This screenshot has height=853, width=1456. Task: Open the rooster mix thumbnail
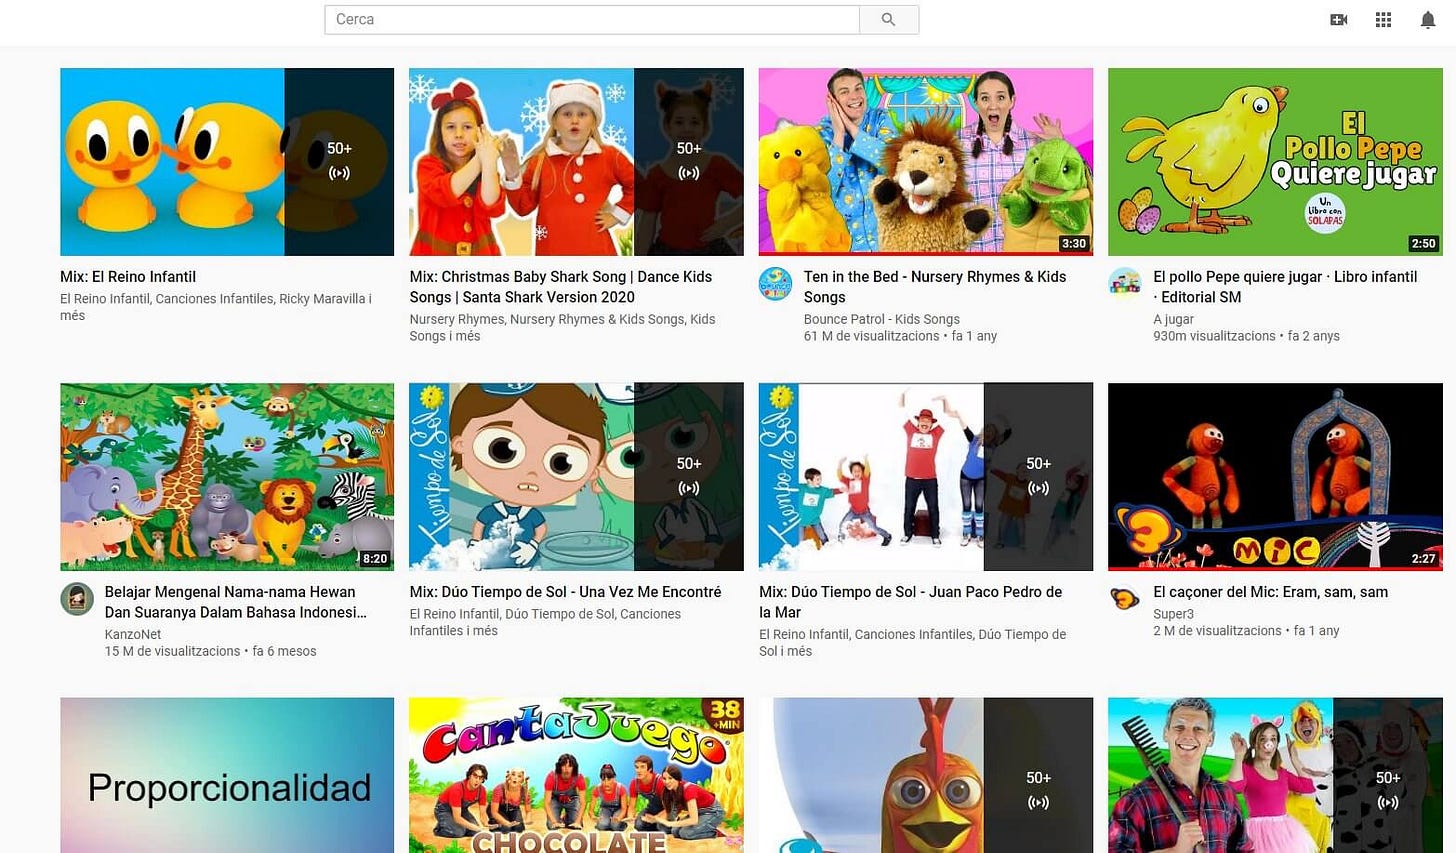(x=926, y=775)
